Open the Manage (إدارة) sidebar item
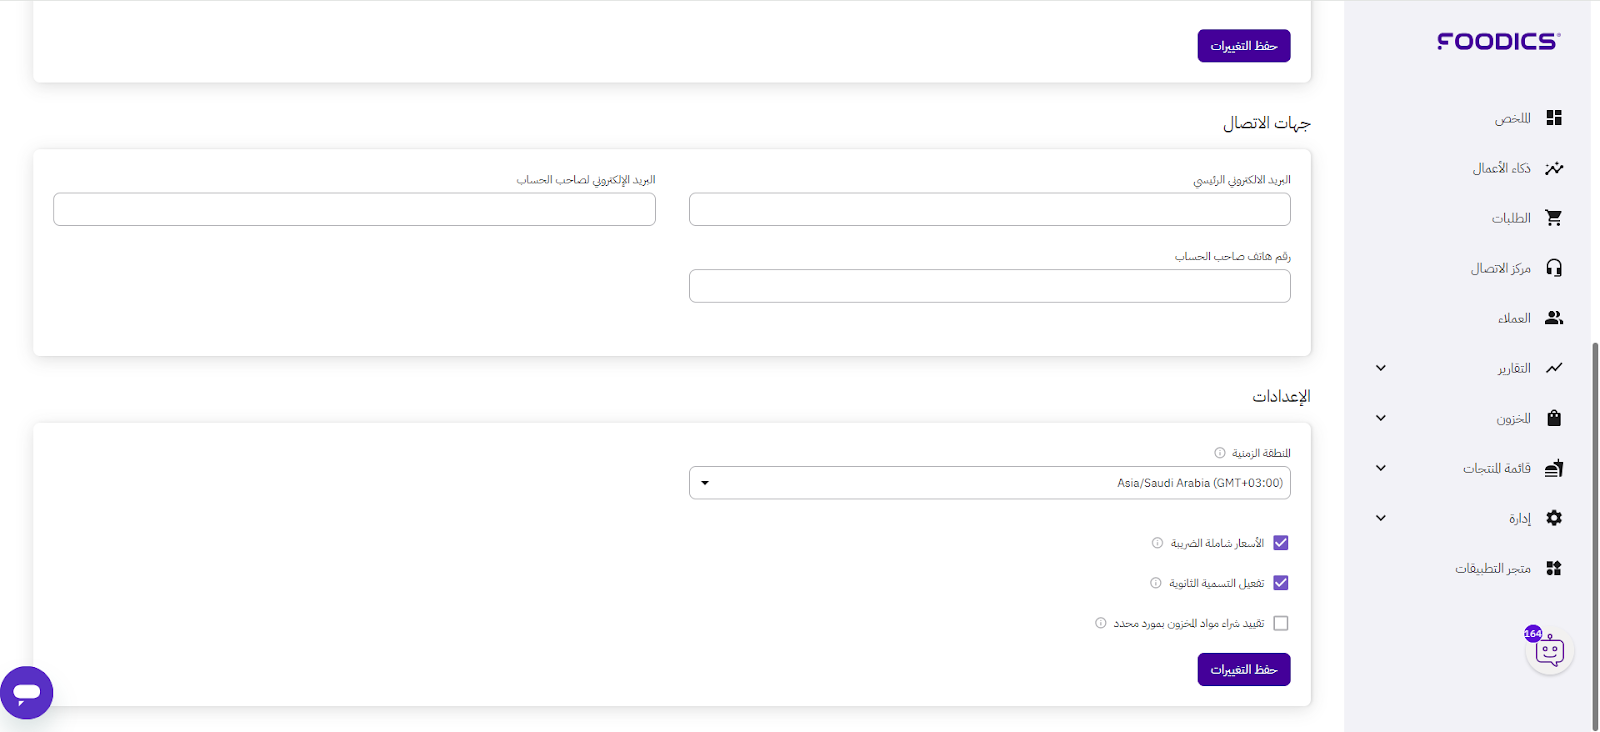Screen dimensions: 1600x732 (1520, 518)
